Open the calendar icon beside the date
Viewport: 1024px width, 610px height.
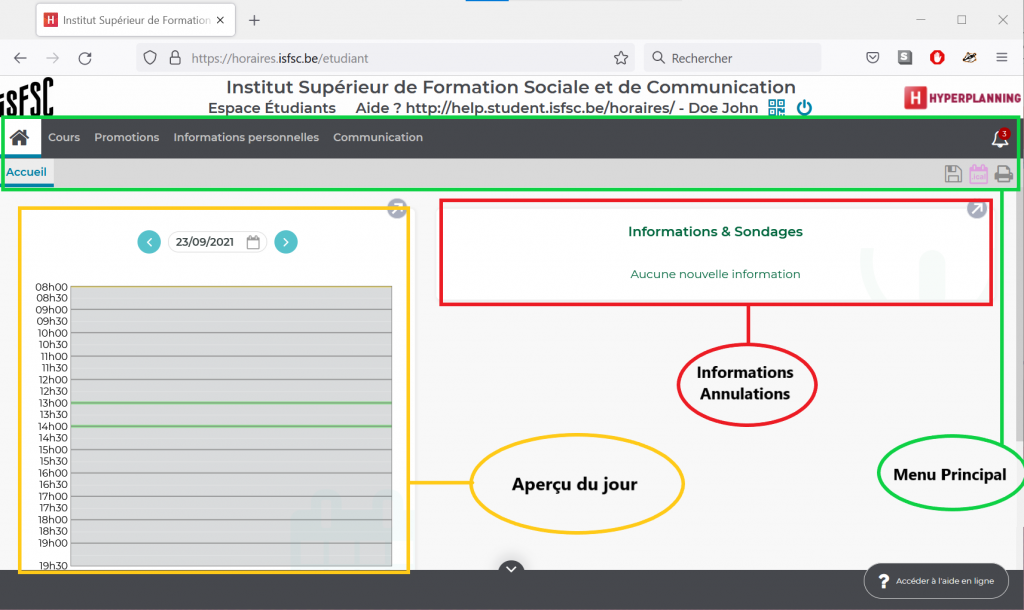[x=254, y=241]
